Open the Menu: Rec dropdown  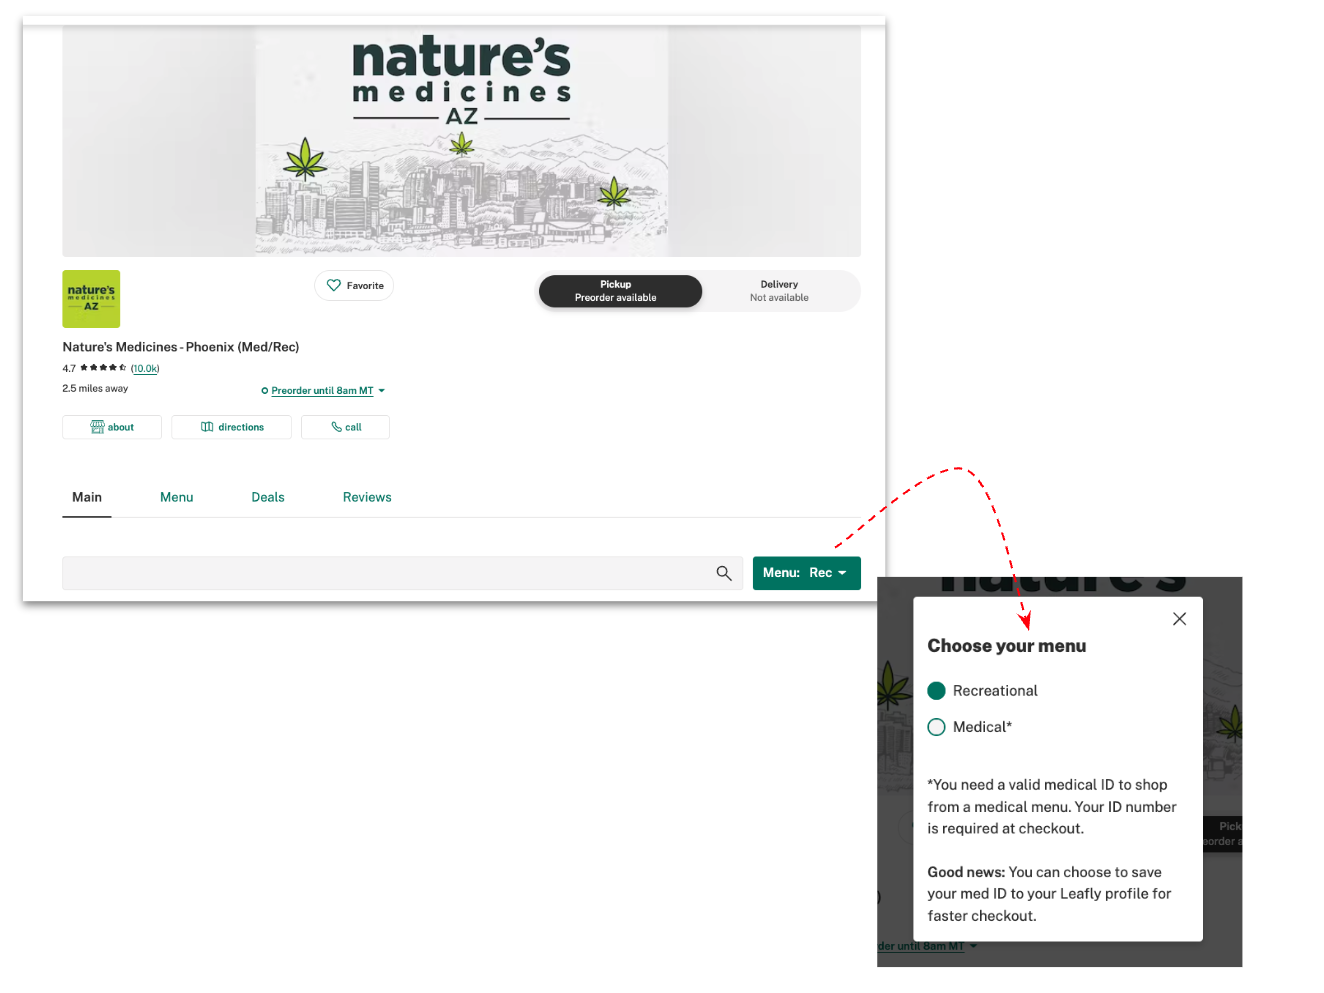tap(806, 572)
